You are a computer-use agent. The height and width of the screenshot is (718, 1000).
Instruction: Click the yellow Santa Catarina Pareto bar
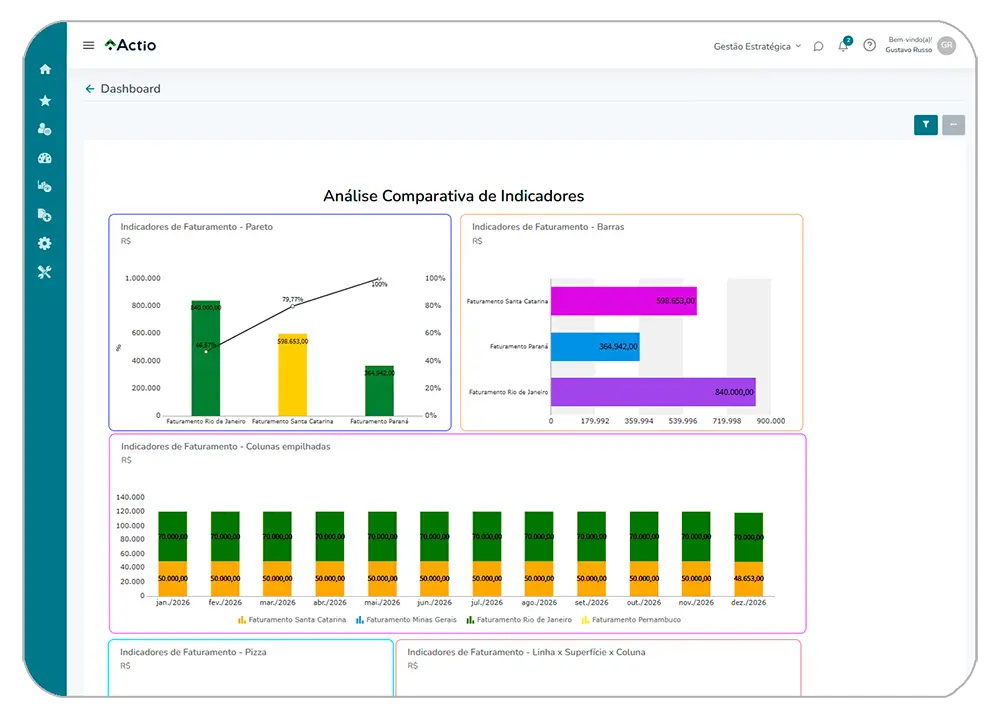point(292,375)
